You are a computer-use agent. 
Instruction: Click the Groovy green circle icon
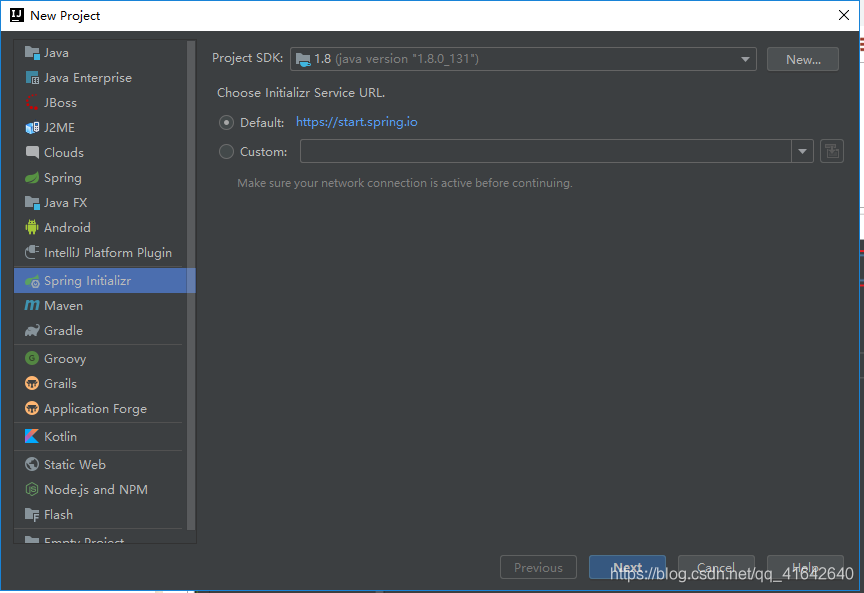[x=32, y=359]
